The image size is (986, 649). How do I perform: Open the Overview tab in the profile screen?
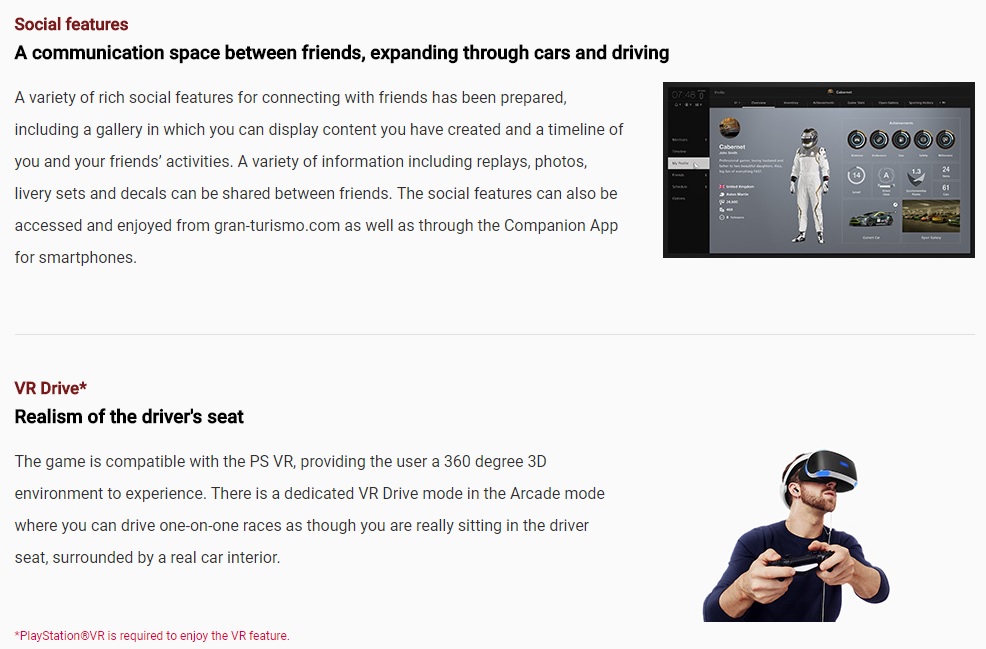point(757,102)
